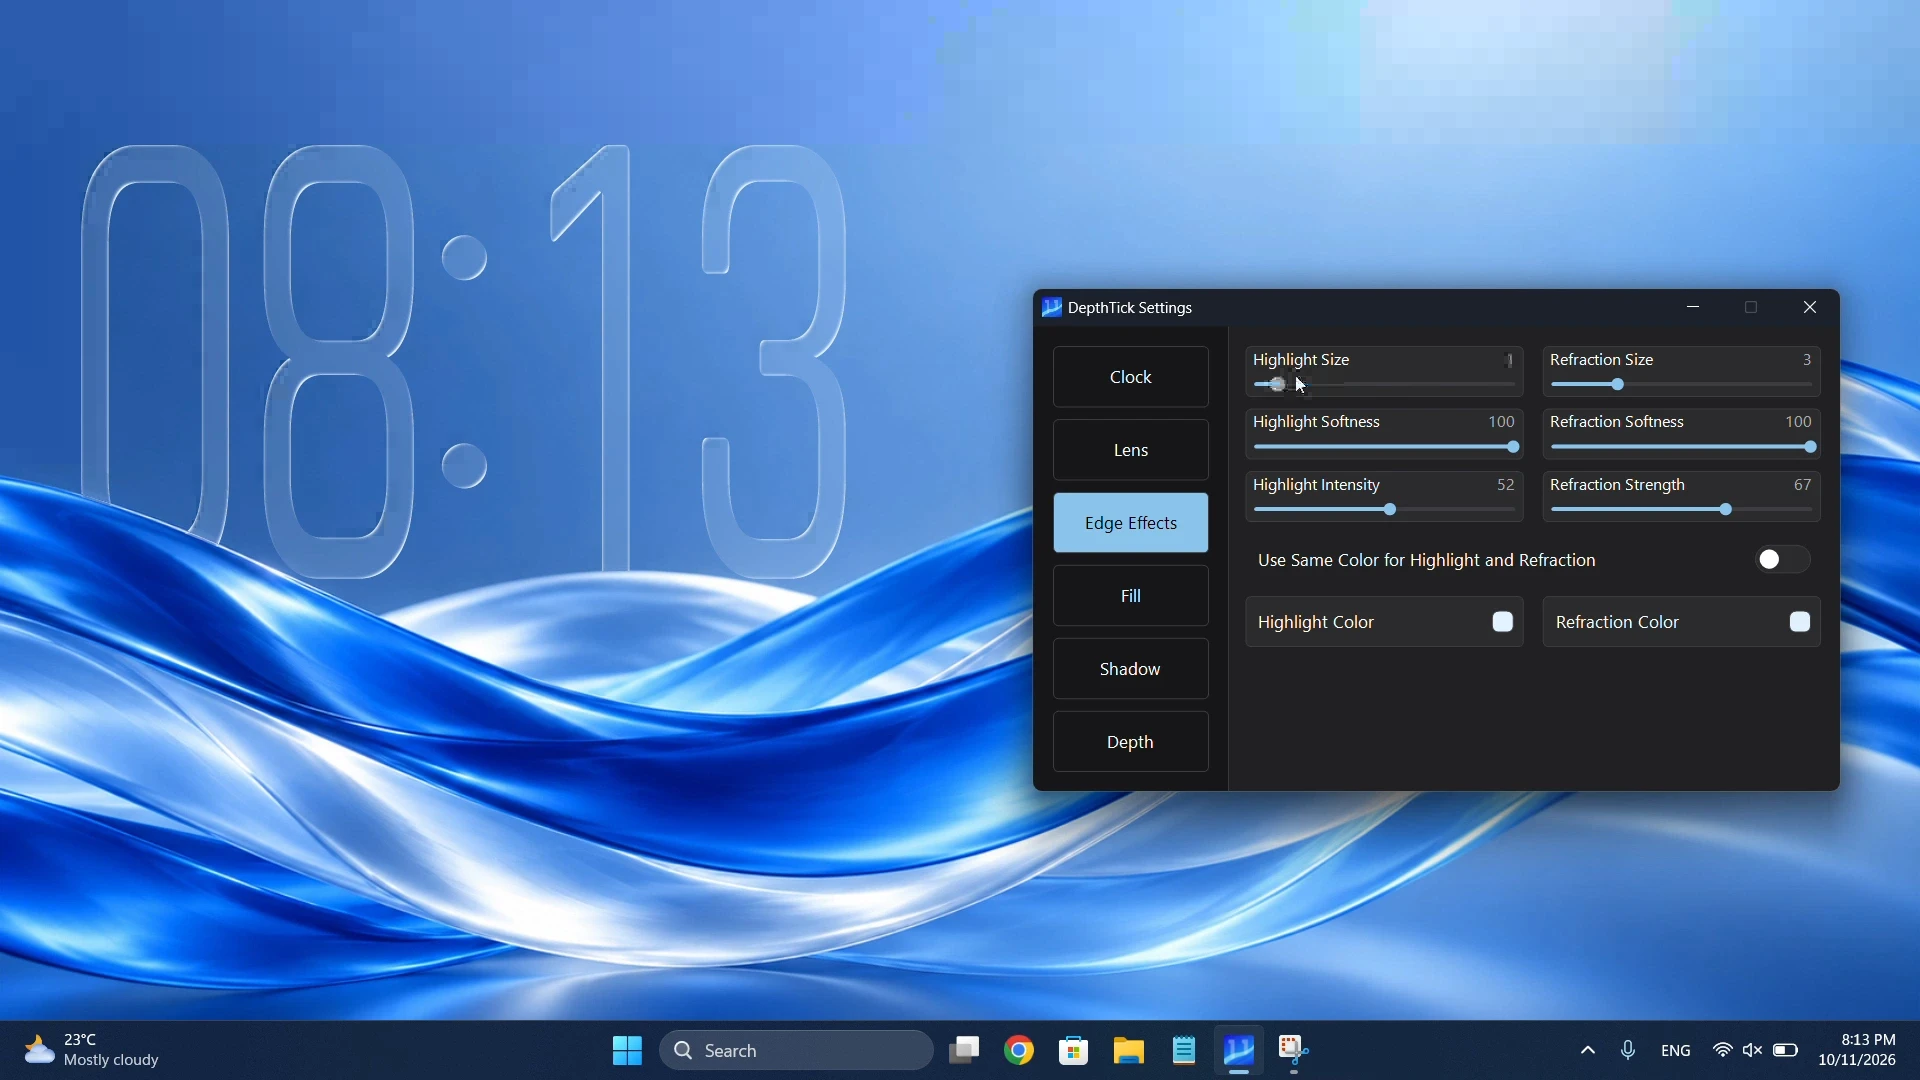Open Microsoft Store from the taskbar

click(x=1075, y=1051)
